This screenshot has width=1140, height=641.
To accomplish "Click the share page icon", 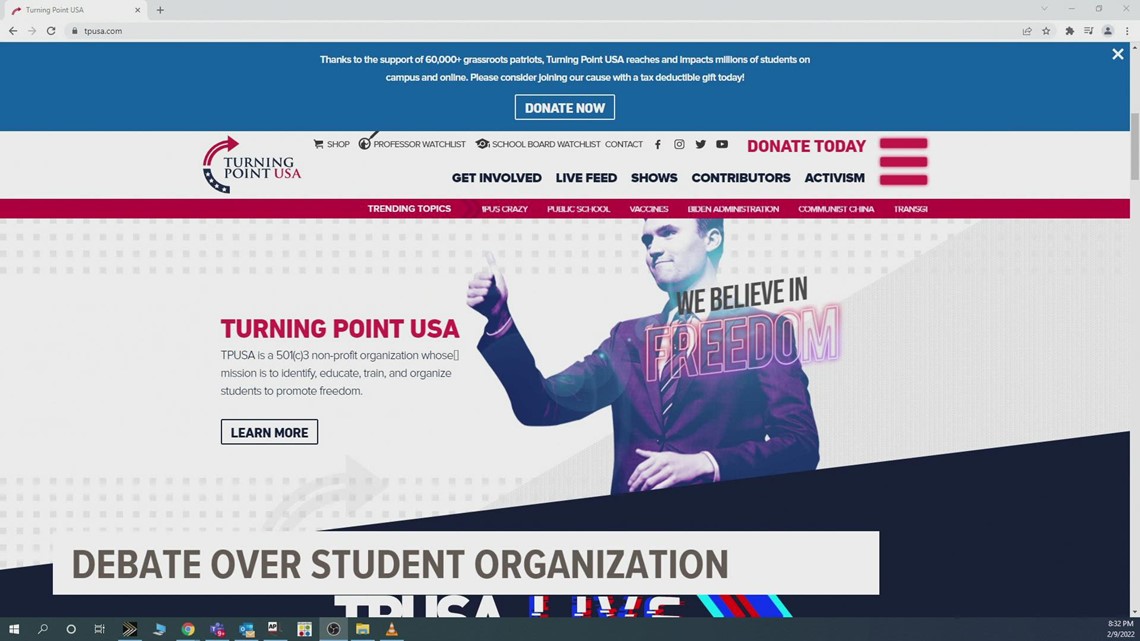I will click(1027, 31).
